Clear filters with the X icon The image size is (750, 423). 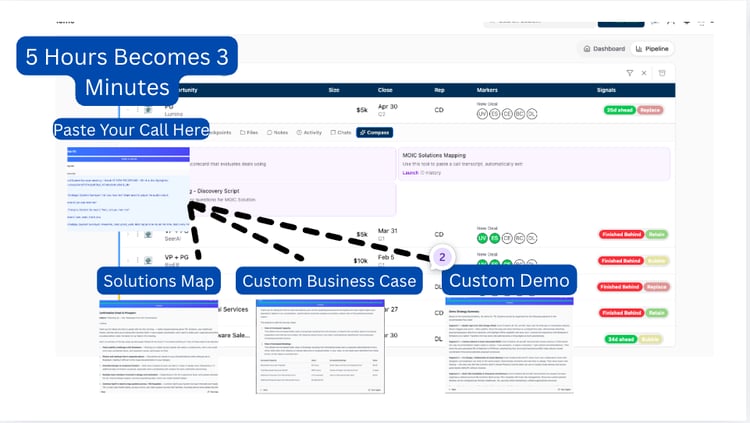click(645, 73)
